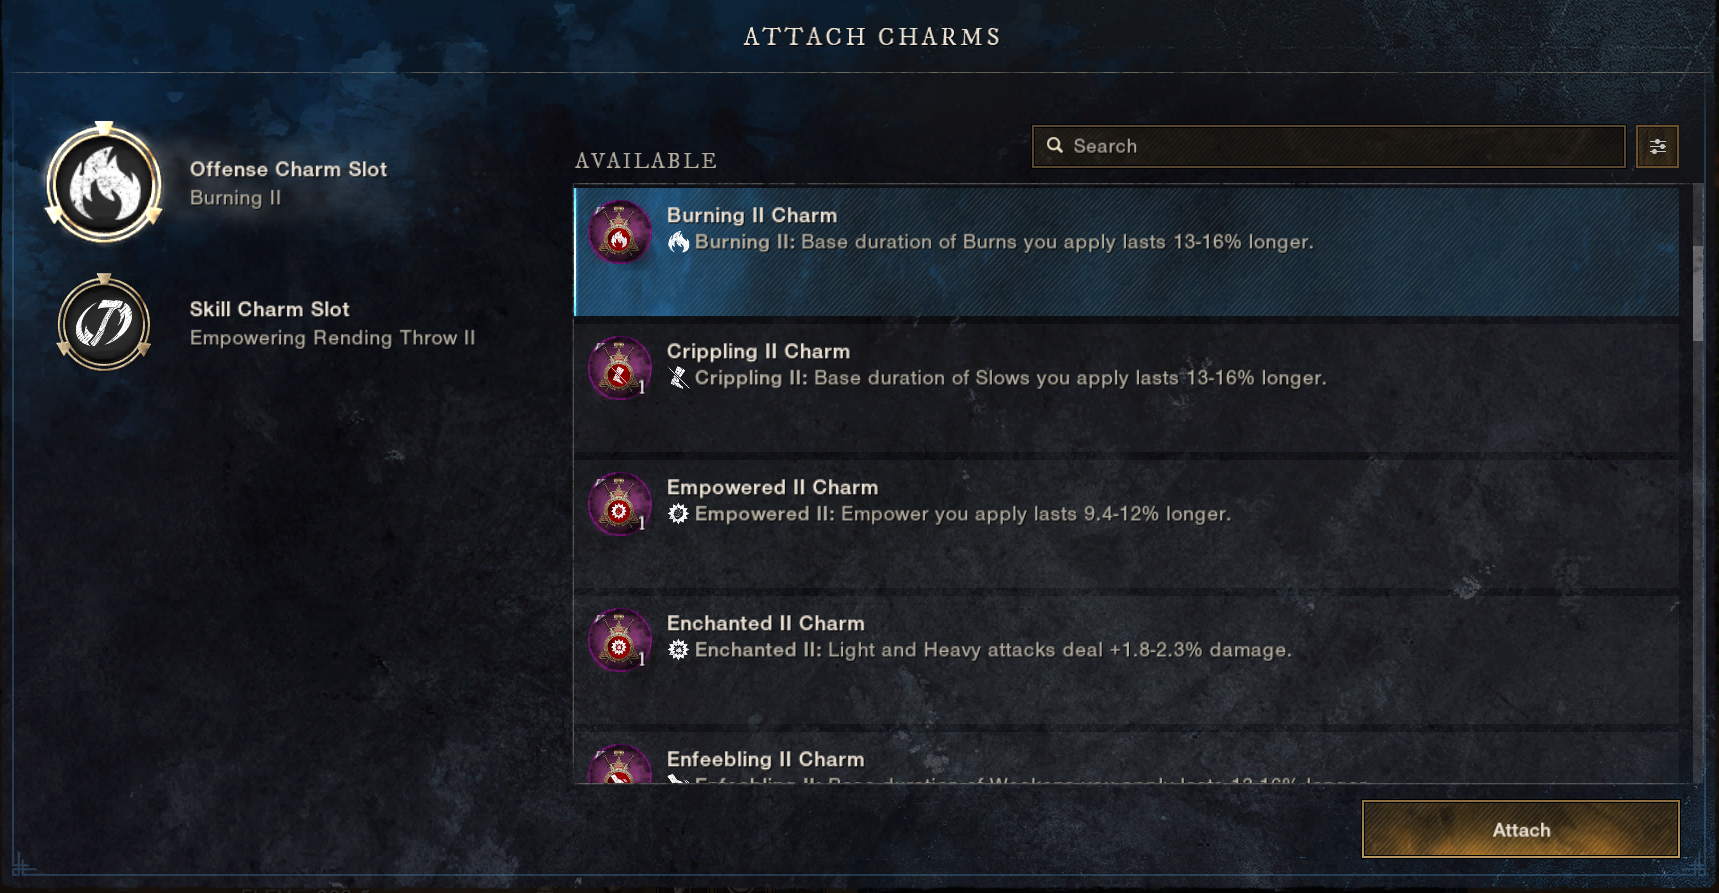Click the Enfeebling II Charm item icon

point(620,768)
